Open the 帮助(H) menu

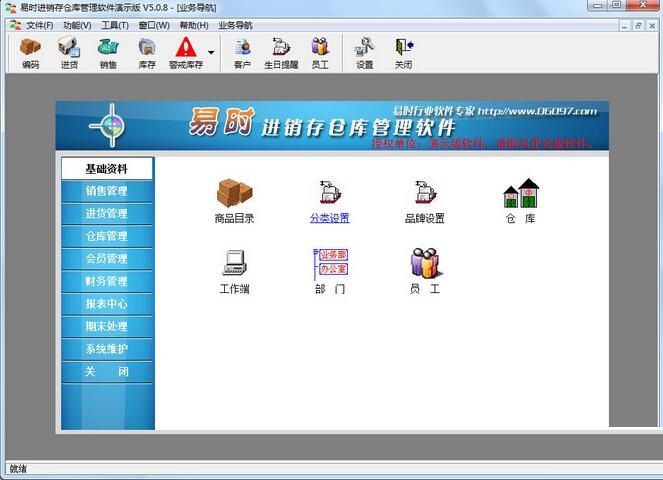pyautogui.click(x=194, y=25)
